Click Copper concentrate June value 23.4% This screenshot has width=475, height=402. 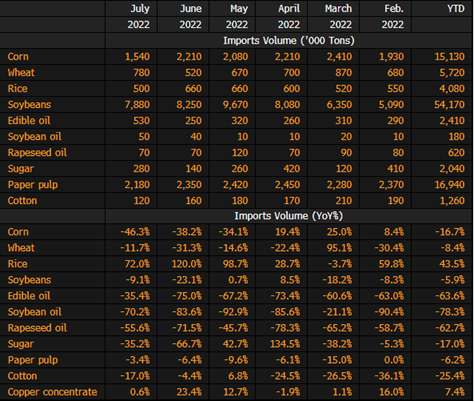point(189,392)
